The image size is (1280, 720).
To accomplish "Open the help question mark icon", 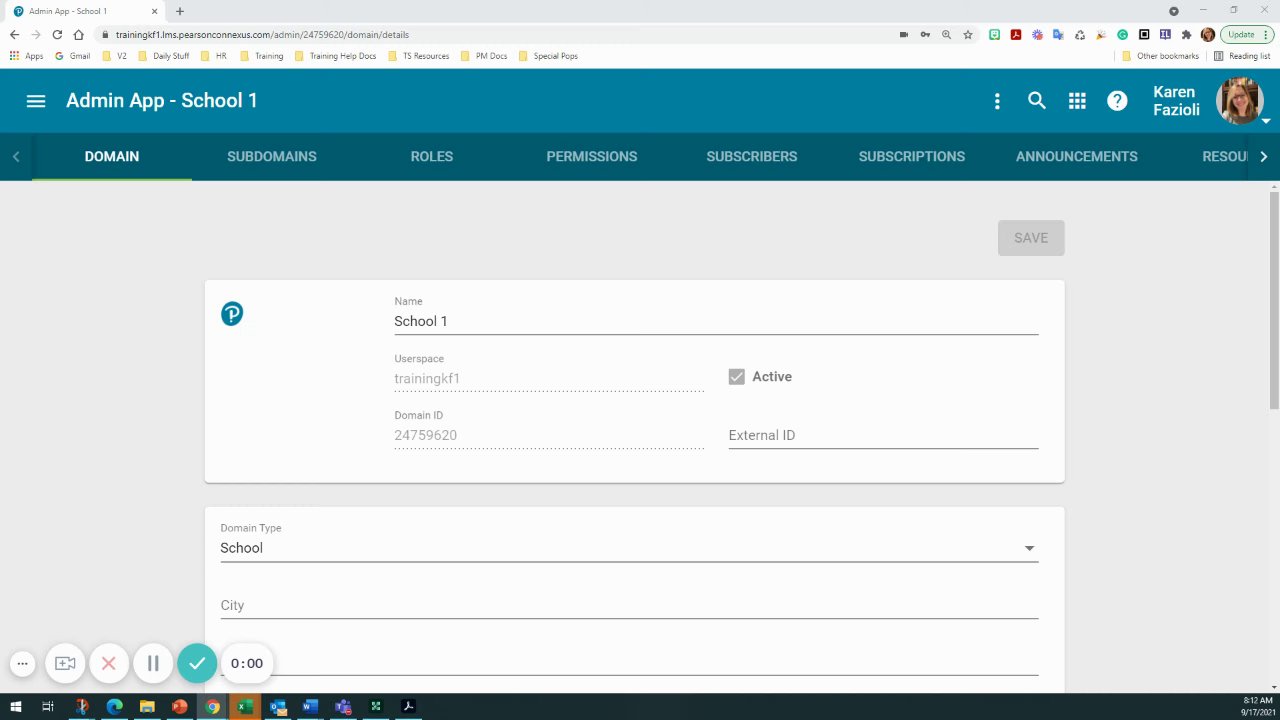I will pos(1117,101).
